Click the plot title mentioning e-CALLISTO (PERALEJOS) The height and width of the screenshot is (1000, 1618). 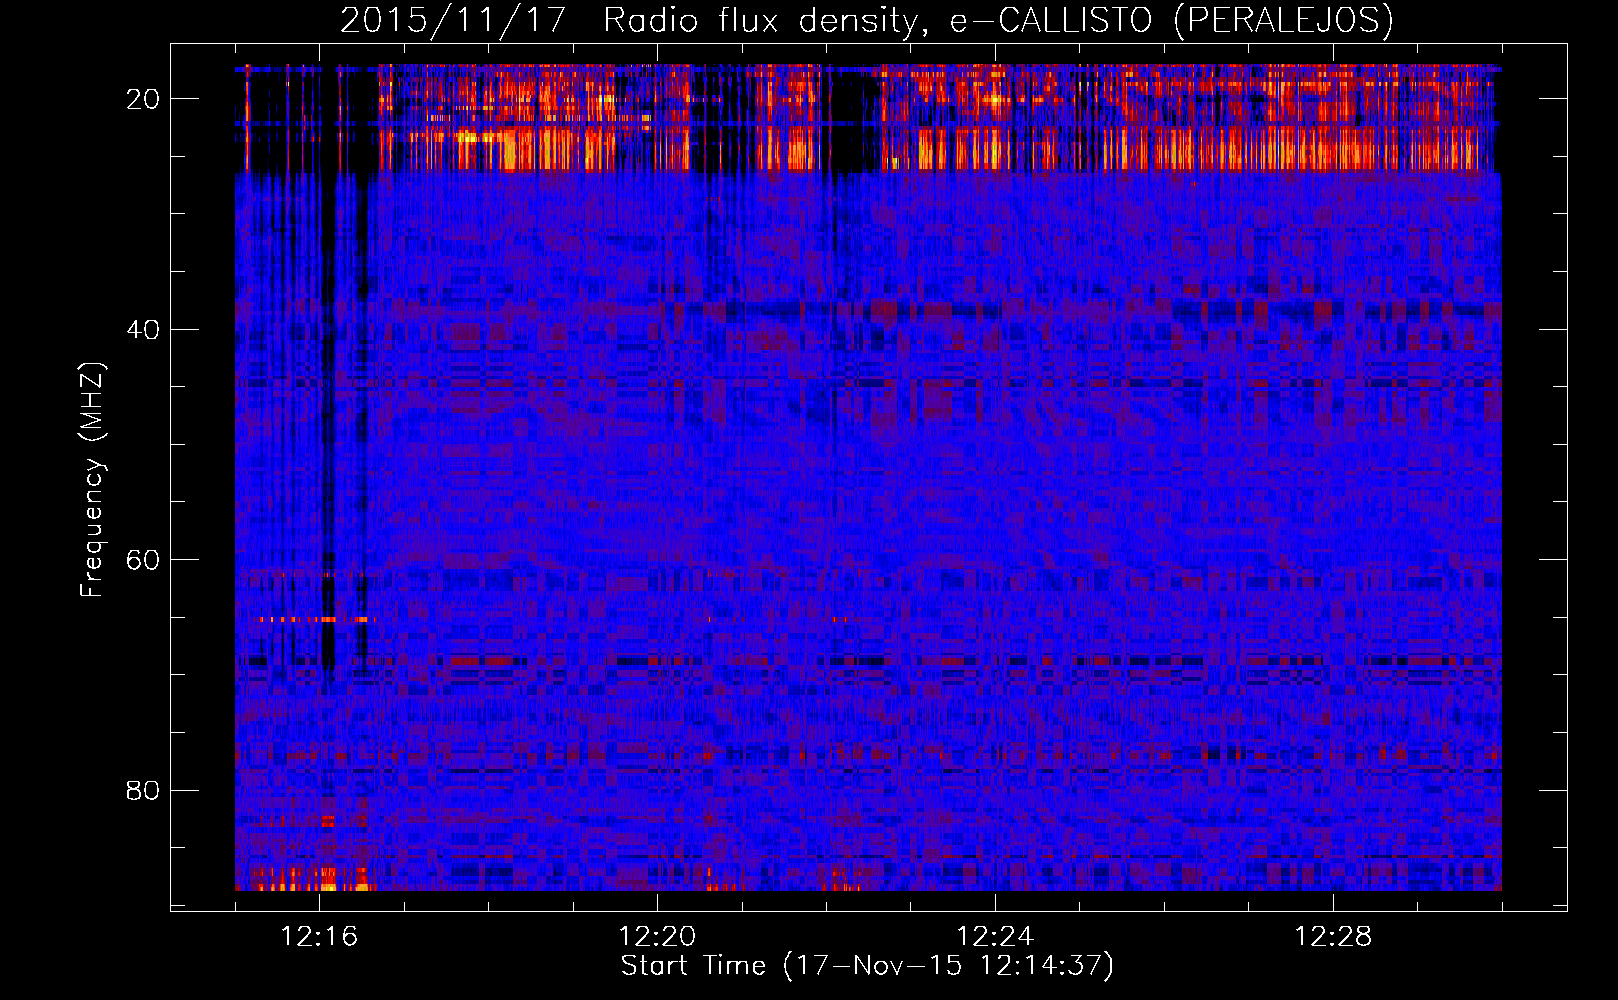[867, 20]
